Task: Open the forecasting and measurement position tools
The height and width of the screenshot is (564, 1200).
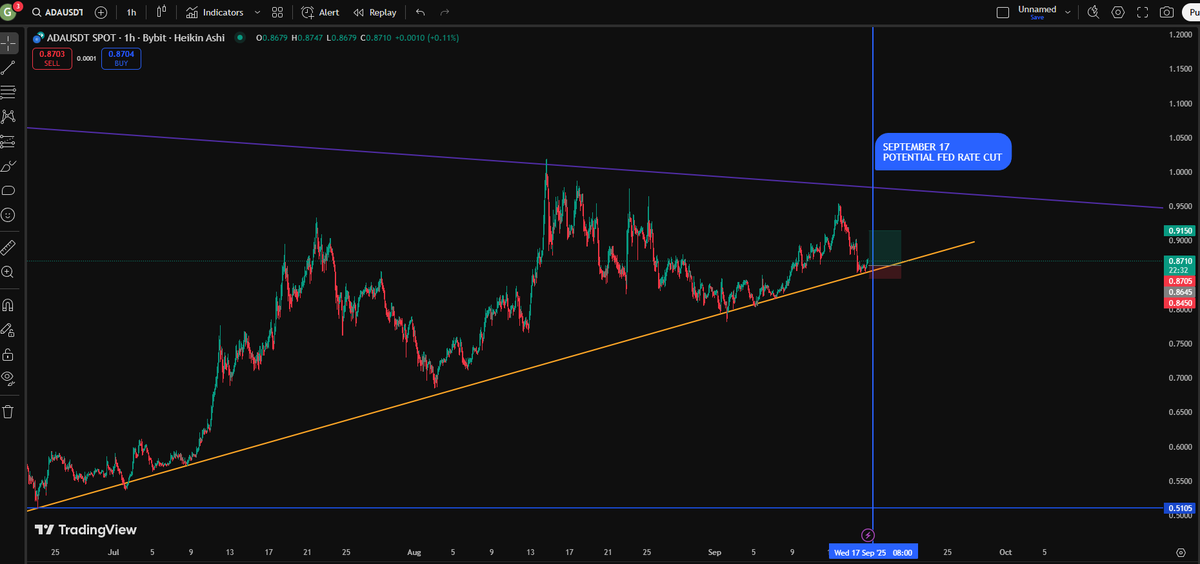Action: click(9, 141)
